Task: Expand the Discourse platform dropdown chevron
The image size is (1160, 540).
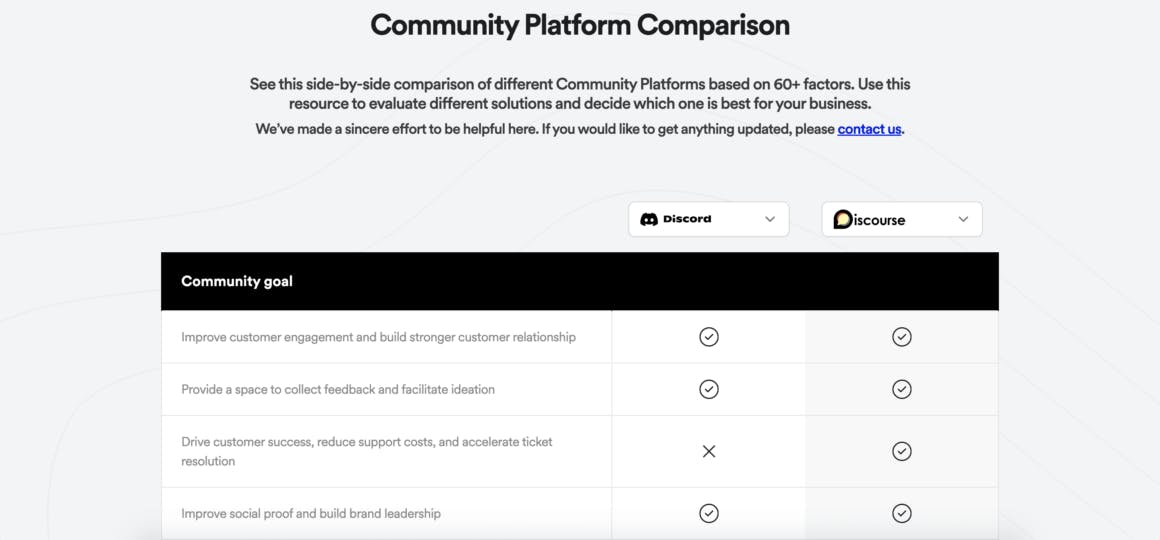Action: click(x=963, y=219)
